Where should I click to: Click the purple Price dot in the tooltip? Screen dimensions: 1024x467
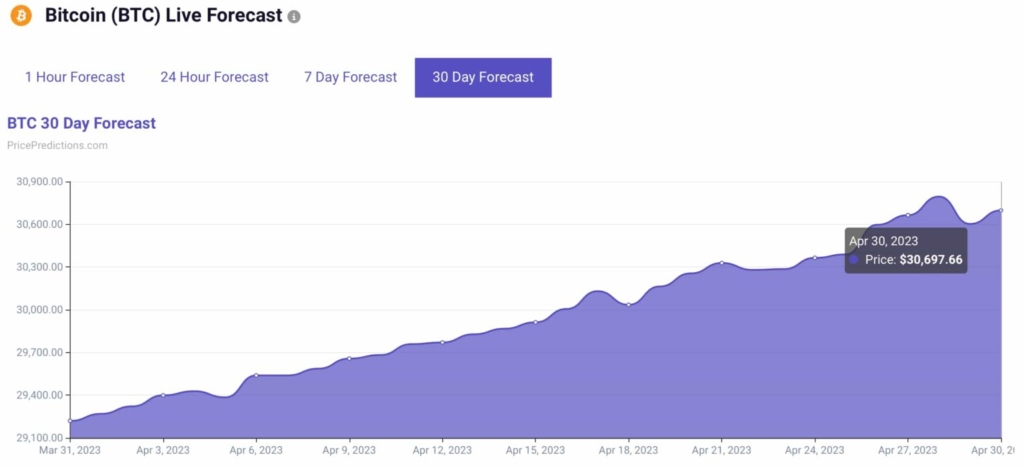[854, 260]
